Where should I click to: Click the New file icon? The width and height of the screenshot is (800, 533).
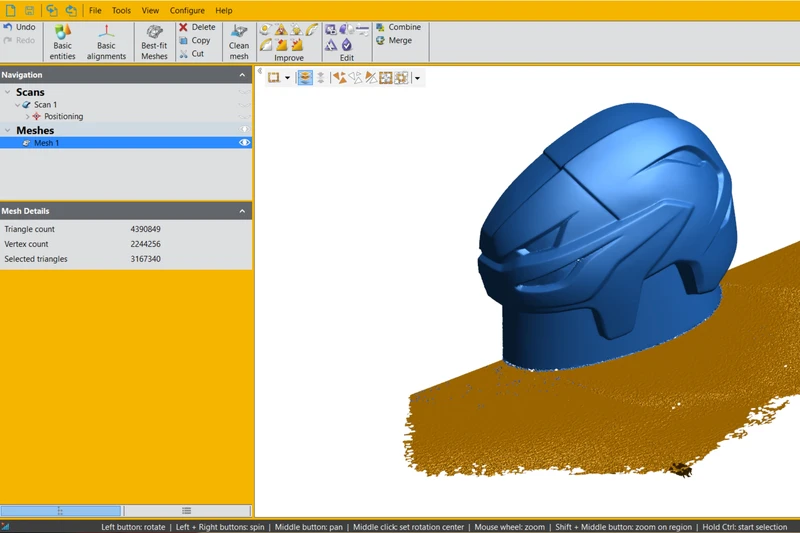pos(10,10)
